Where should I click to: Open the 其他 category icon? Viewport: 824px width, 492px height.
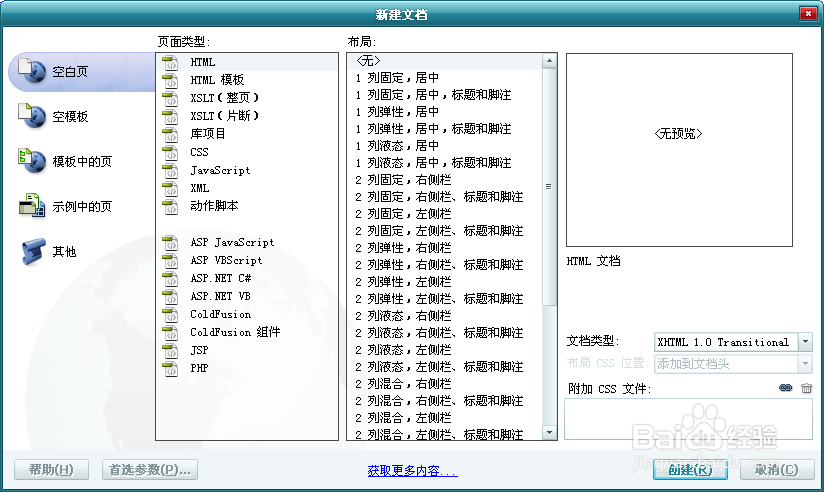click(32, 251)
